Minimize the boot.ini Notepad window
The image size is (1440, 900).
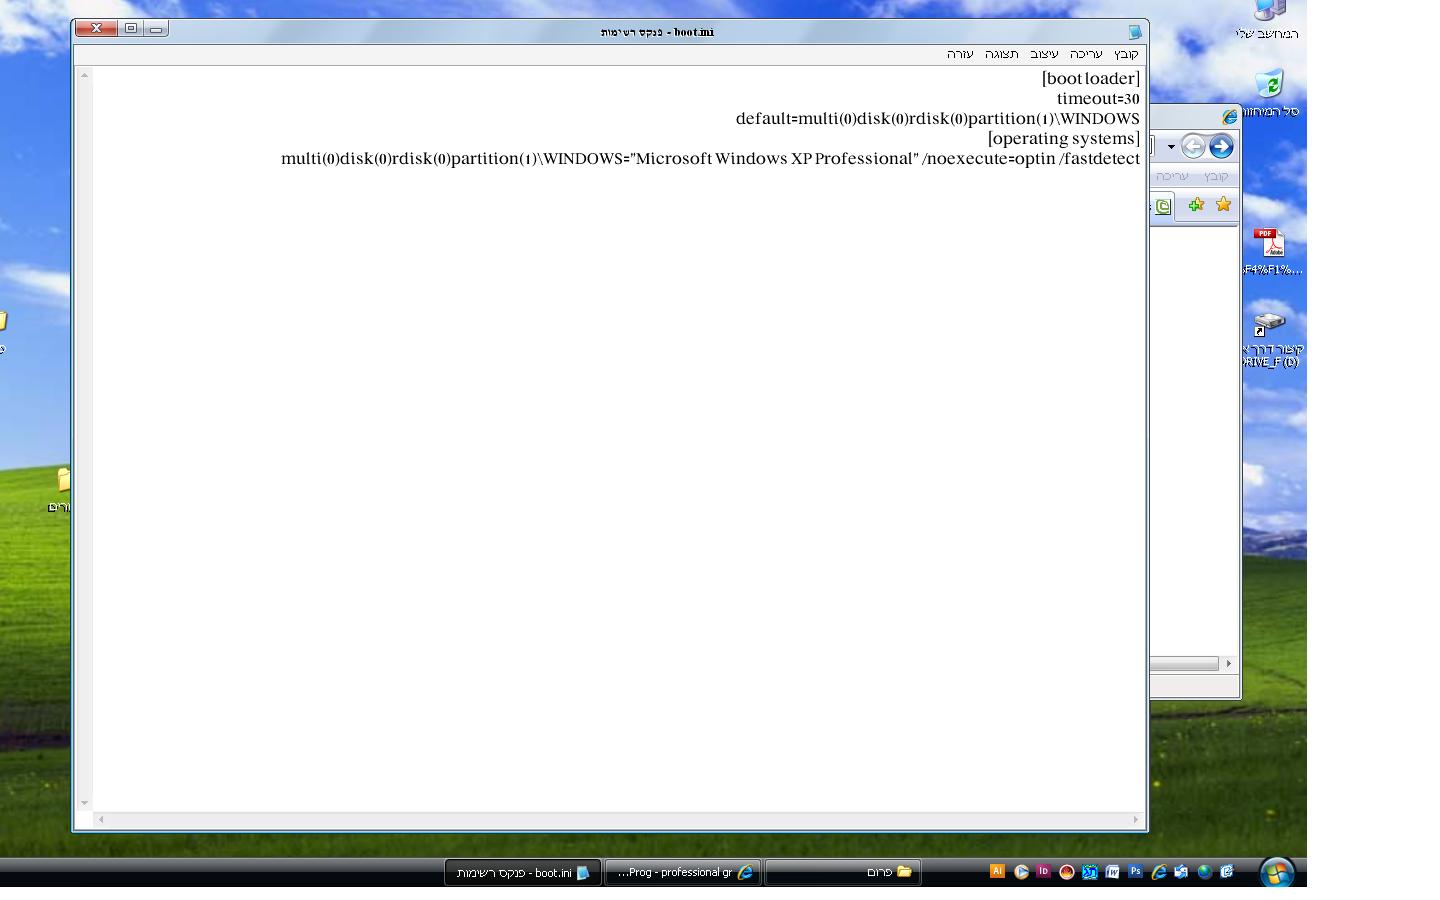click(x=156, y=29)
